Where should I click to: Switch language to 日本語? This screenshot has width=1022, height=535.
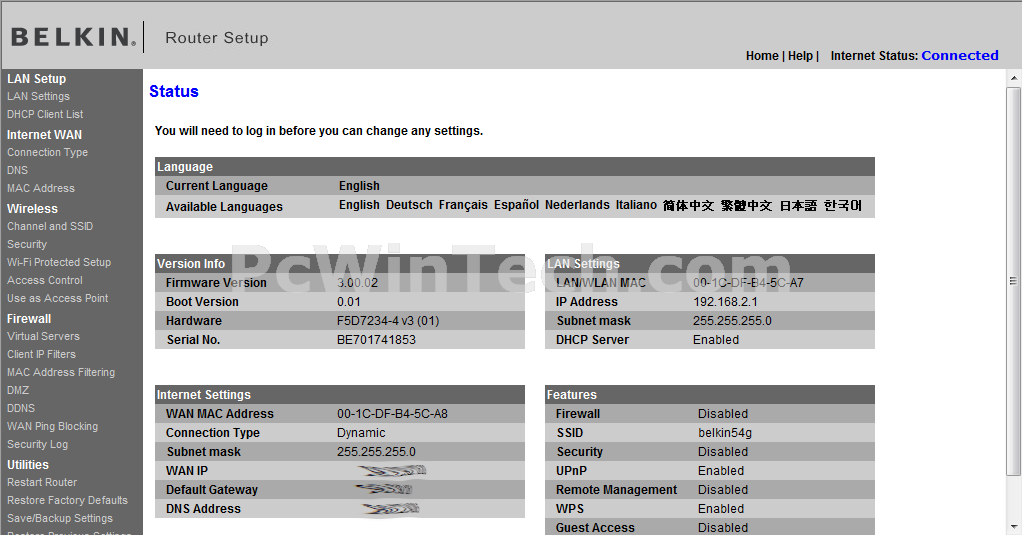(x=798, y=206)
